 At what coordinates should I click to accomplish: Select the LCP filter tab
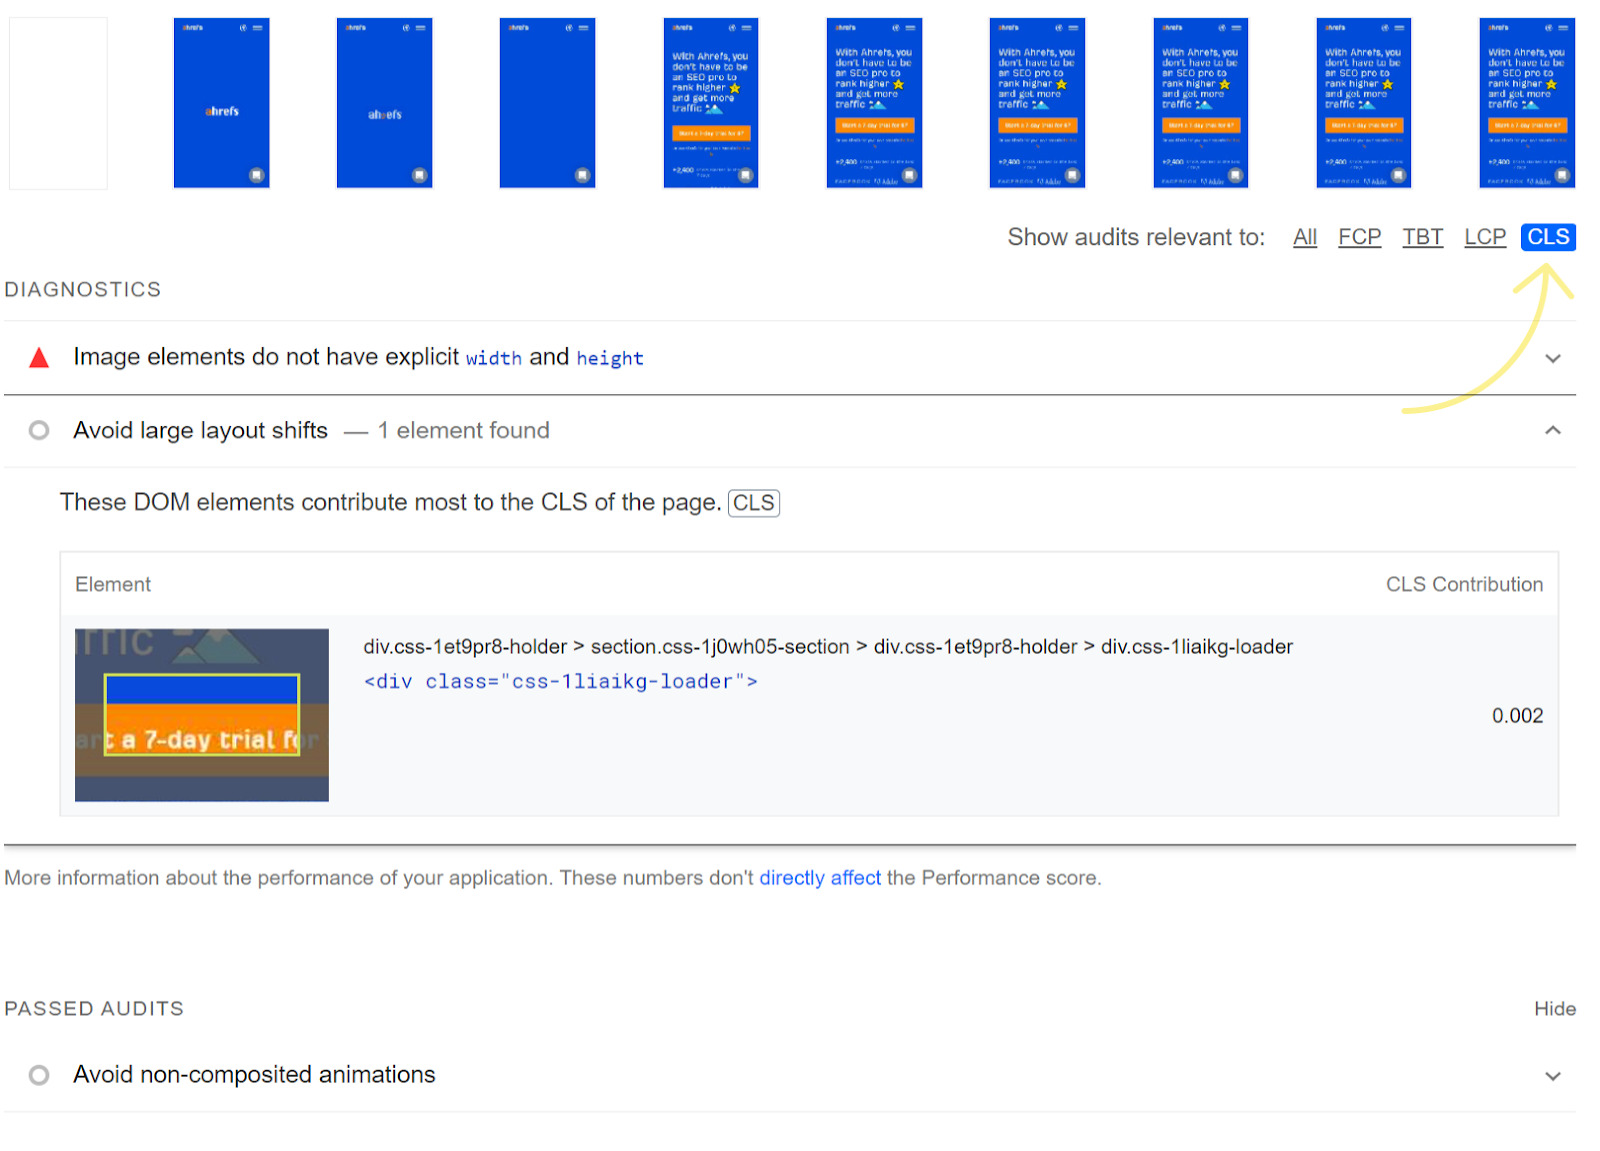click(x=1484, y=237)
